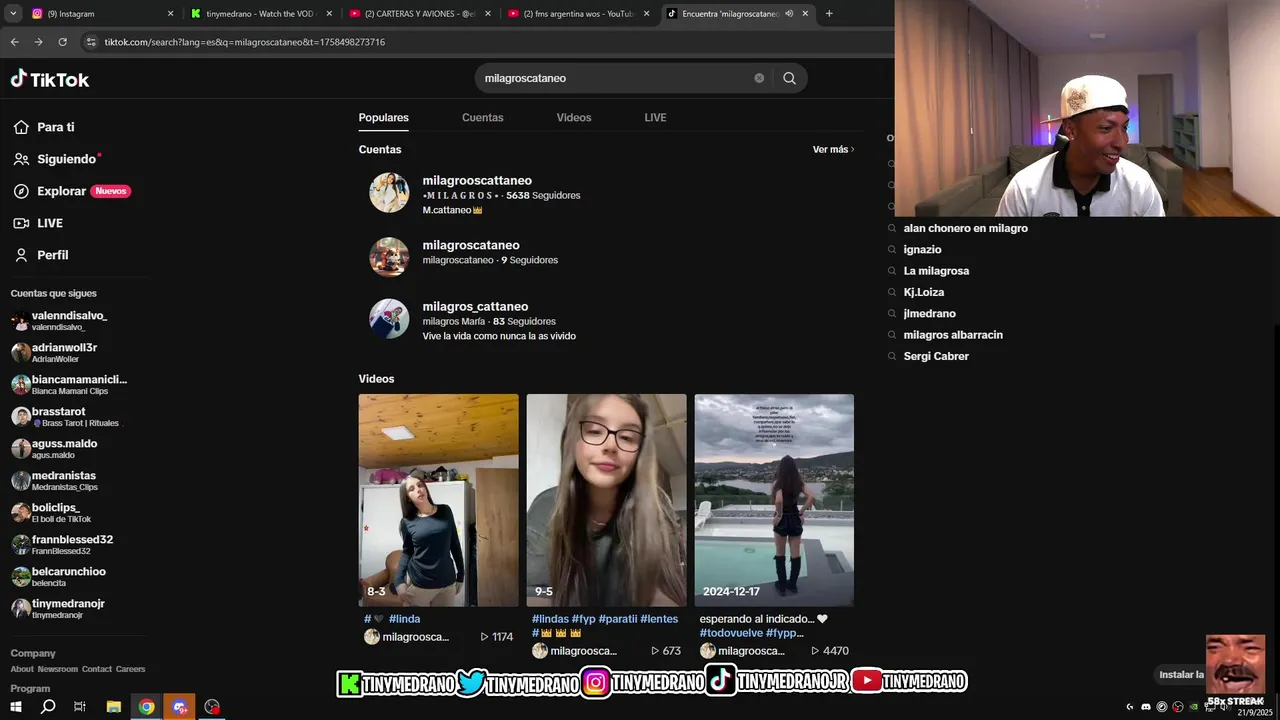The image size is (1280, 720).
Task: Click the #linda hashtag
Action: [405, 619]
